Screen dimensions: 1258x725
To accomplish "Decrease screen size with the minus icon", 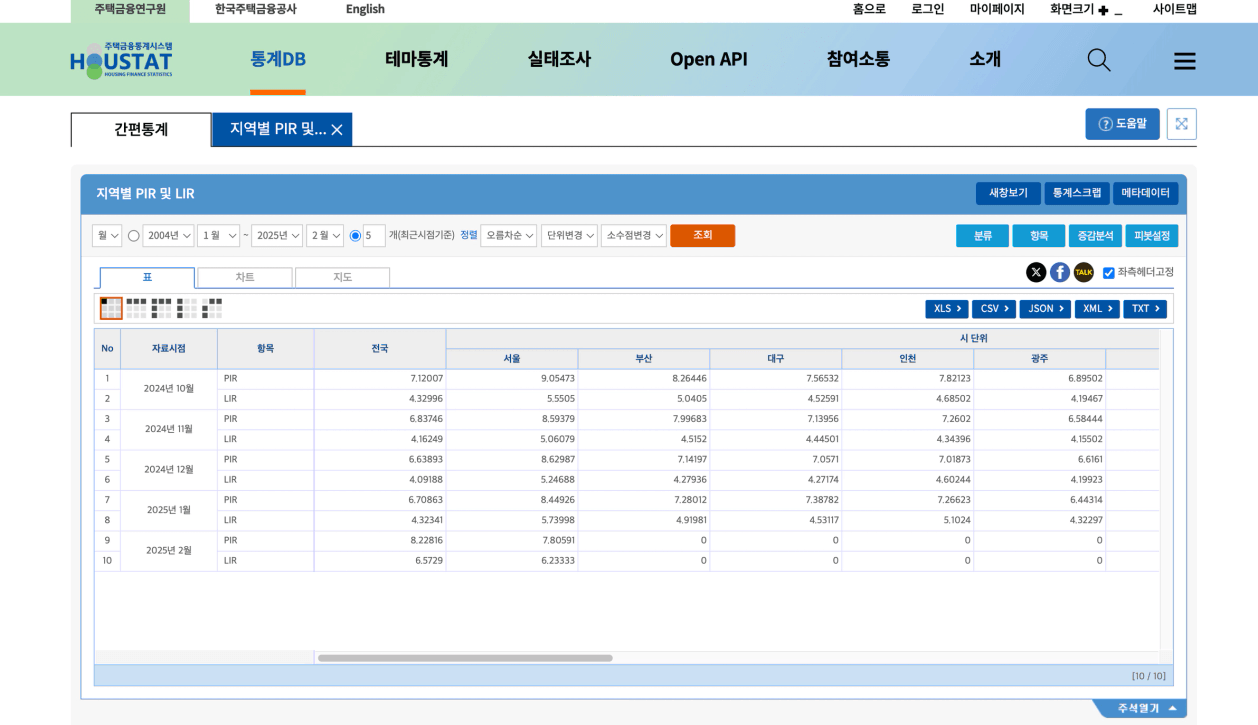I will 1118,12.
